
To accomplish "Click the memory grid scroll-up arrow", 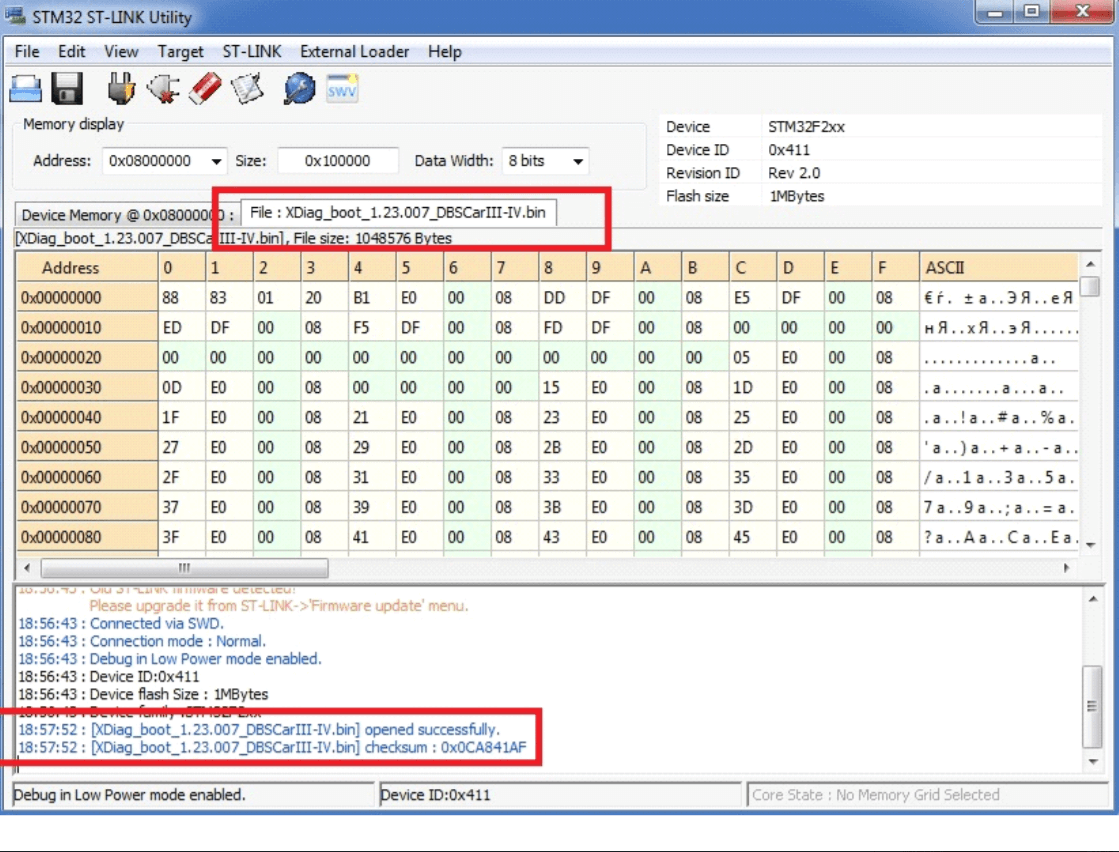I will [1090, 264].
